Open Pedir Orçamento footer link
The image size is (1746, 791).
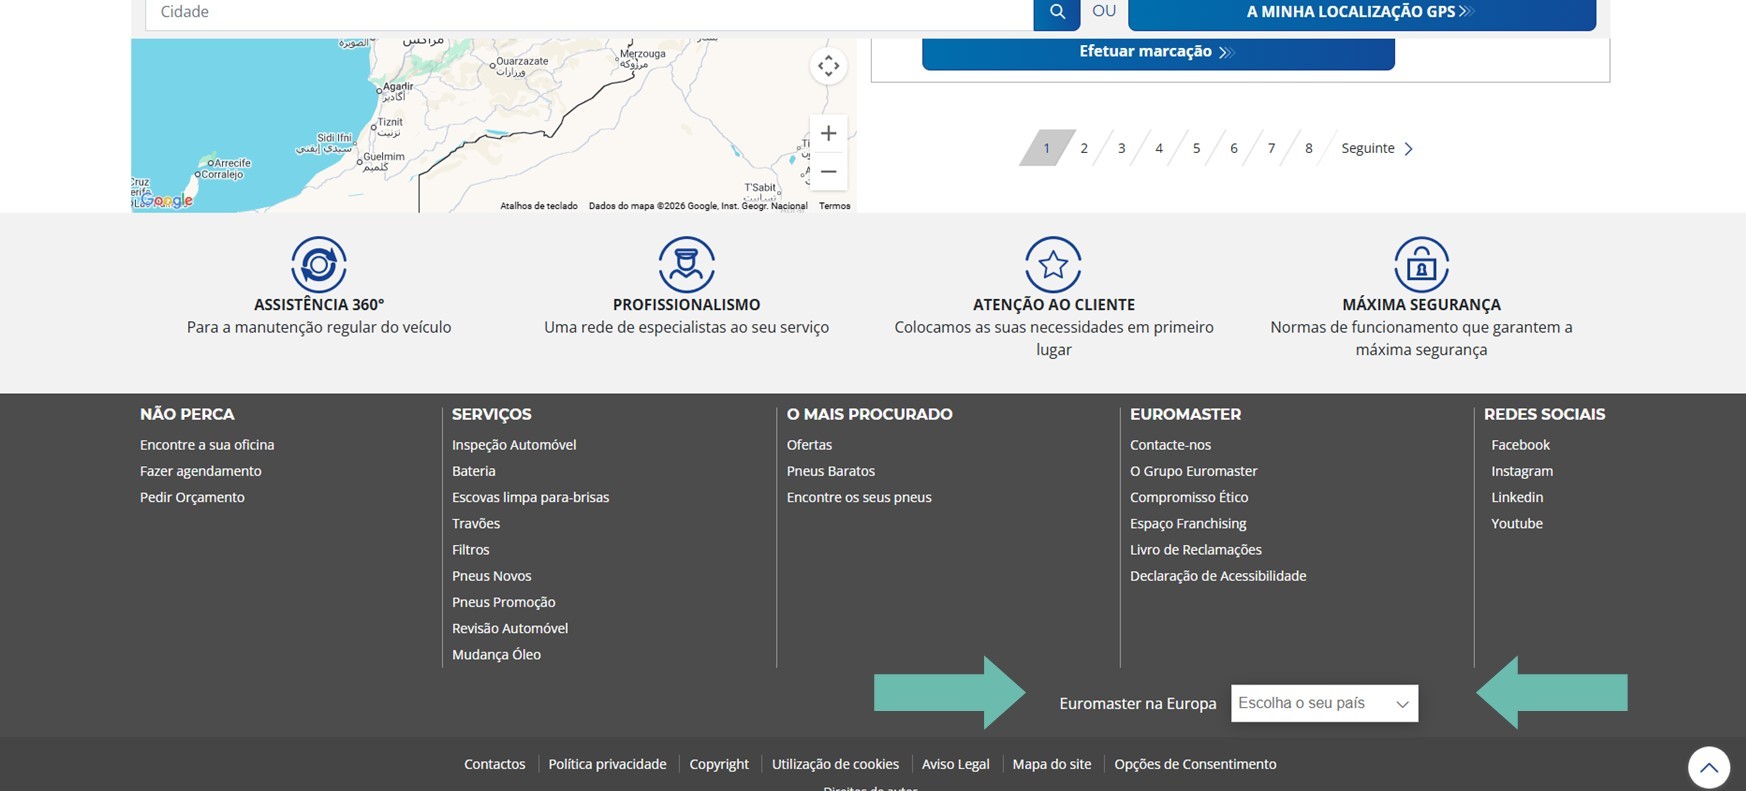[192, 497]
